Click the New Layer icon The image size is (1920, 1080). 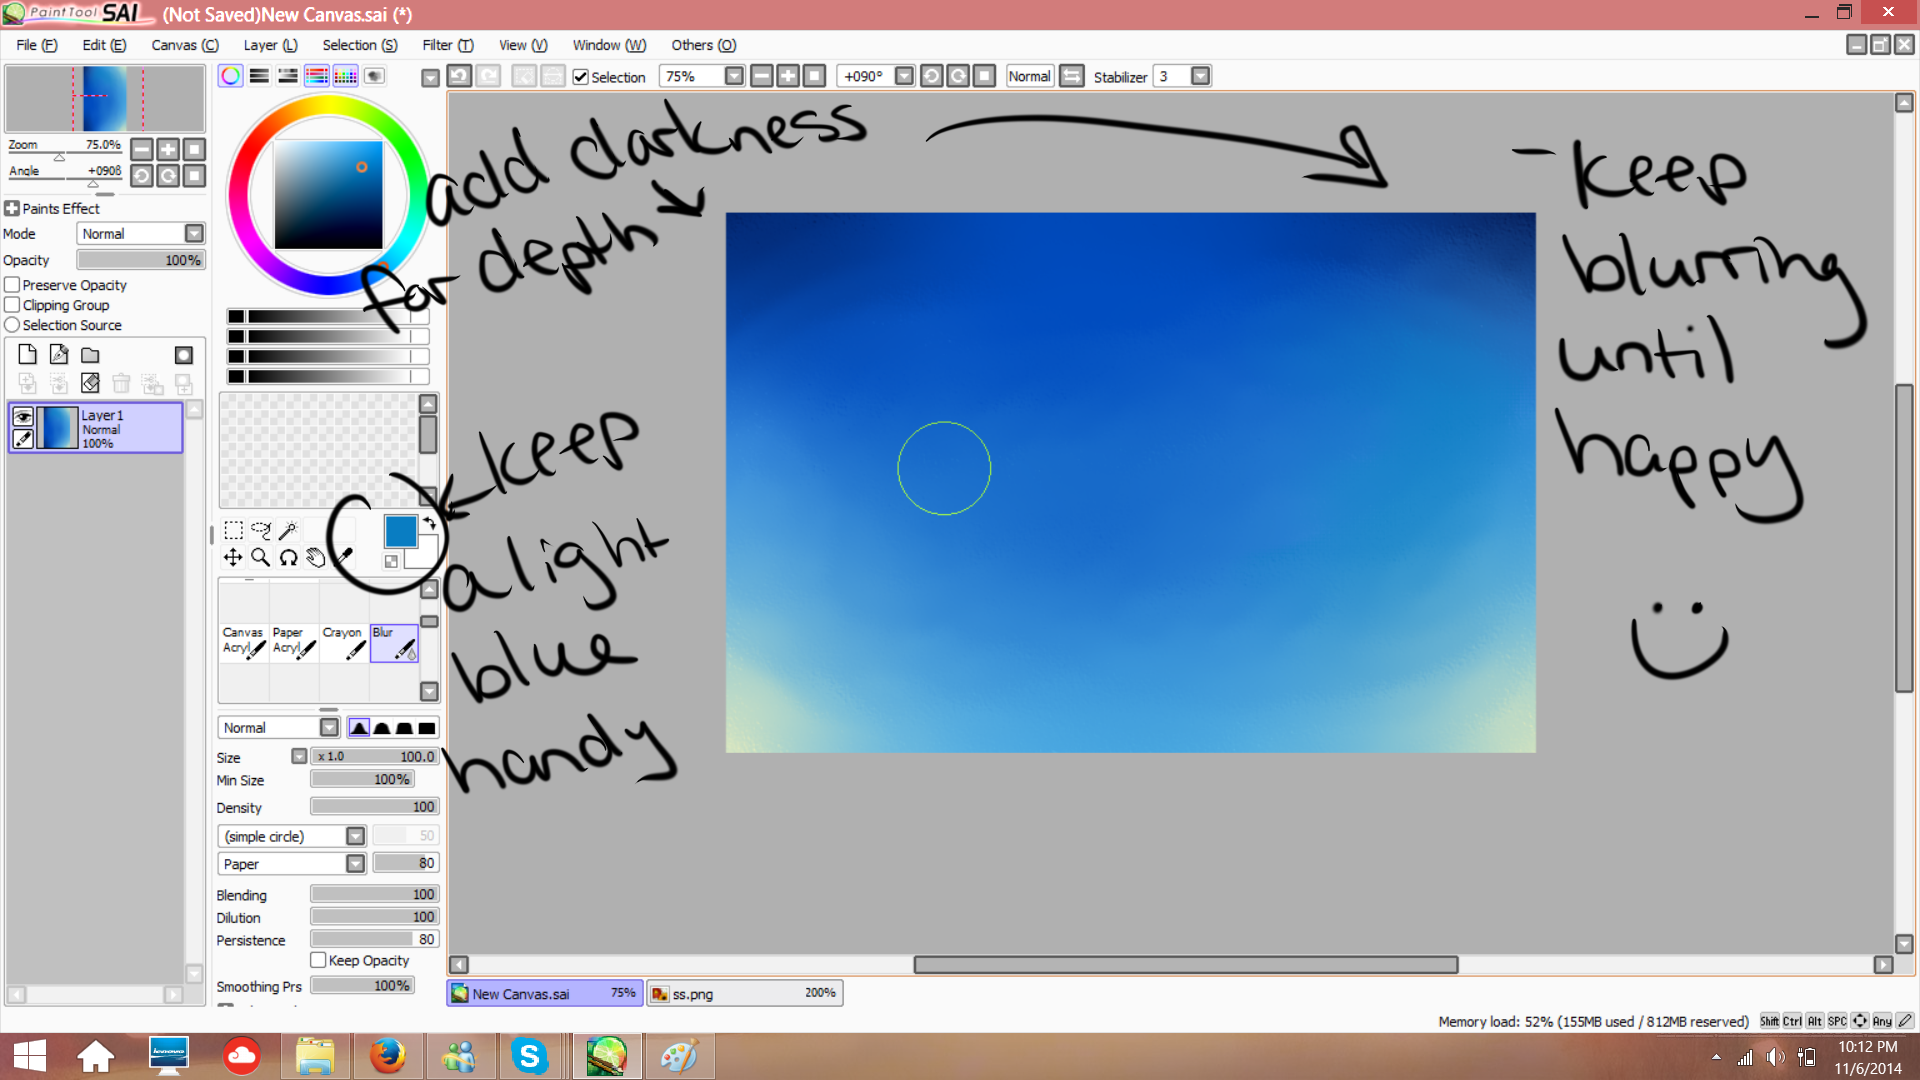(x=28, y=355)
